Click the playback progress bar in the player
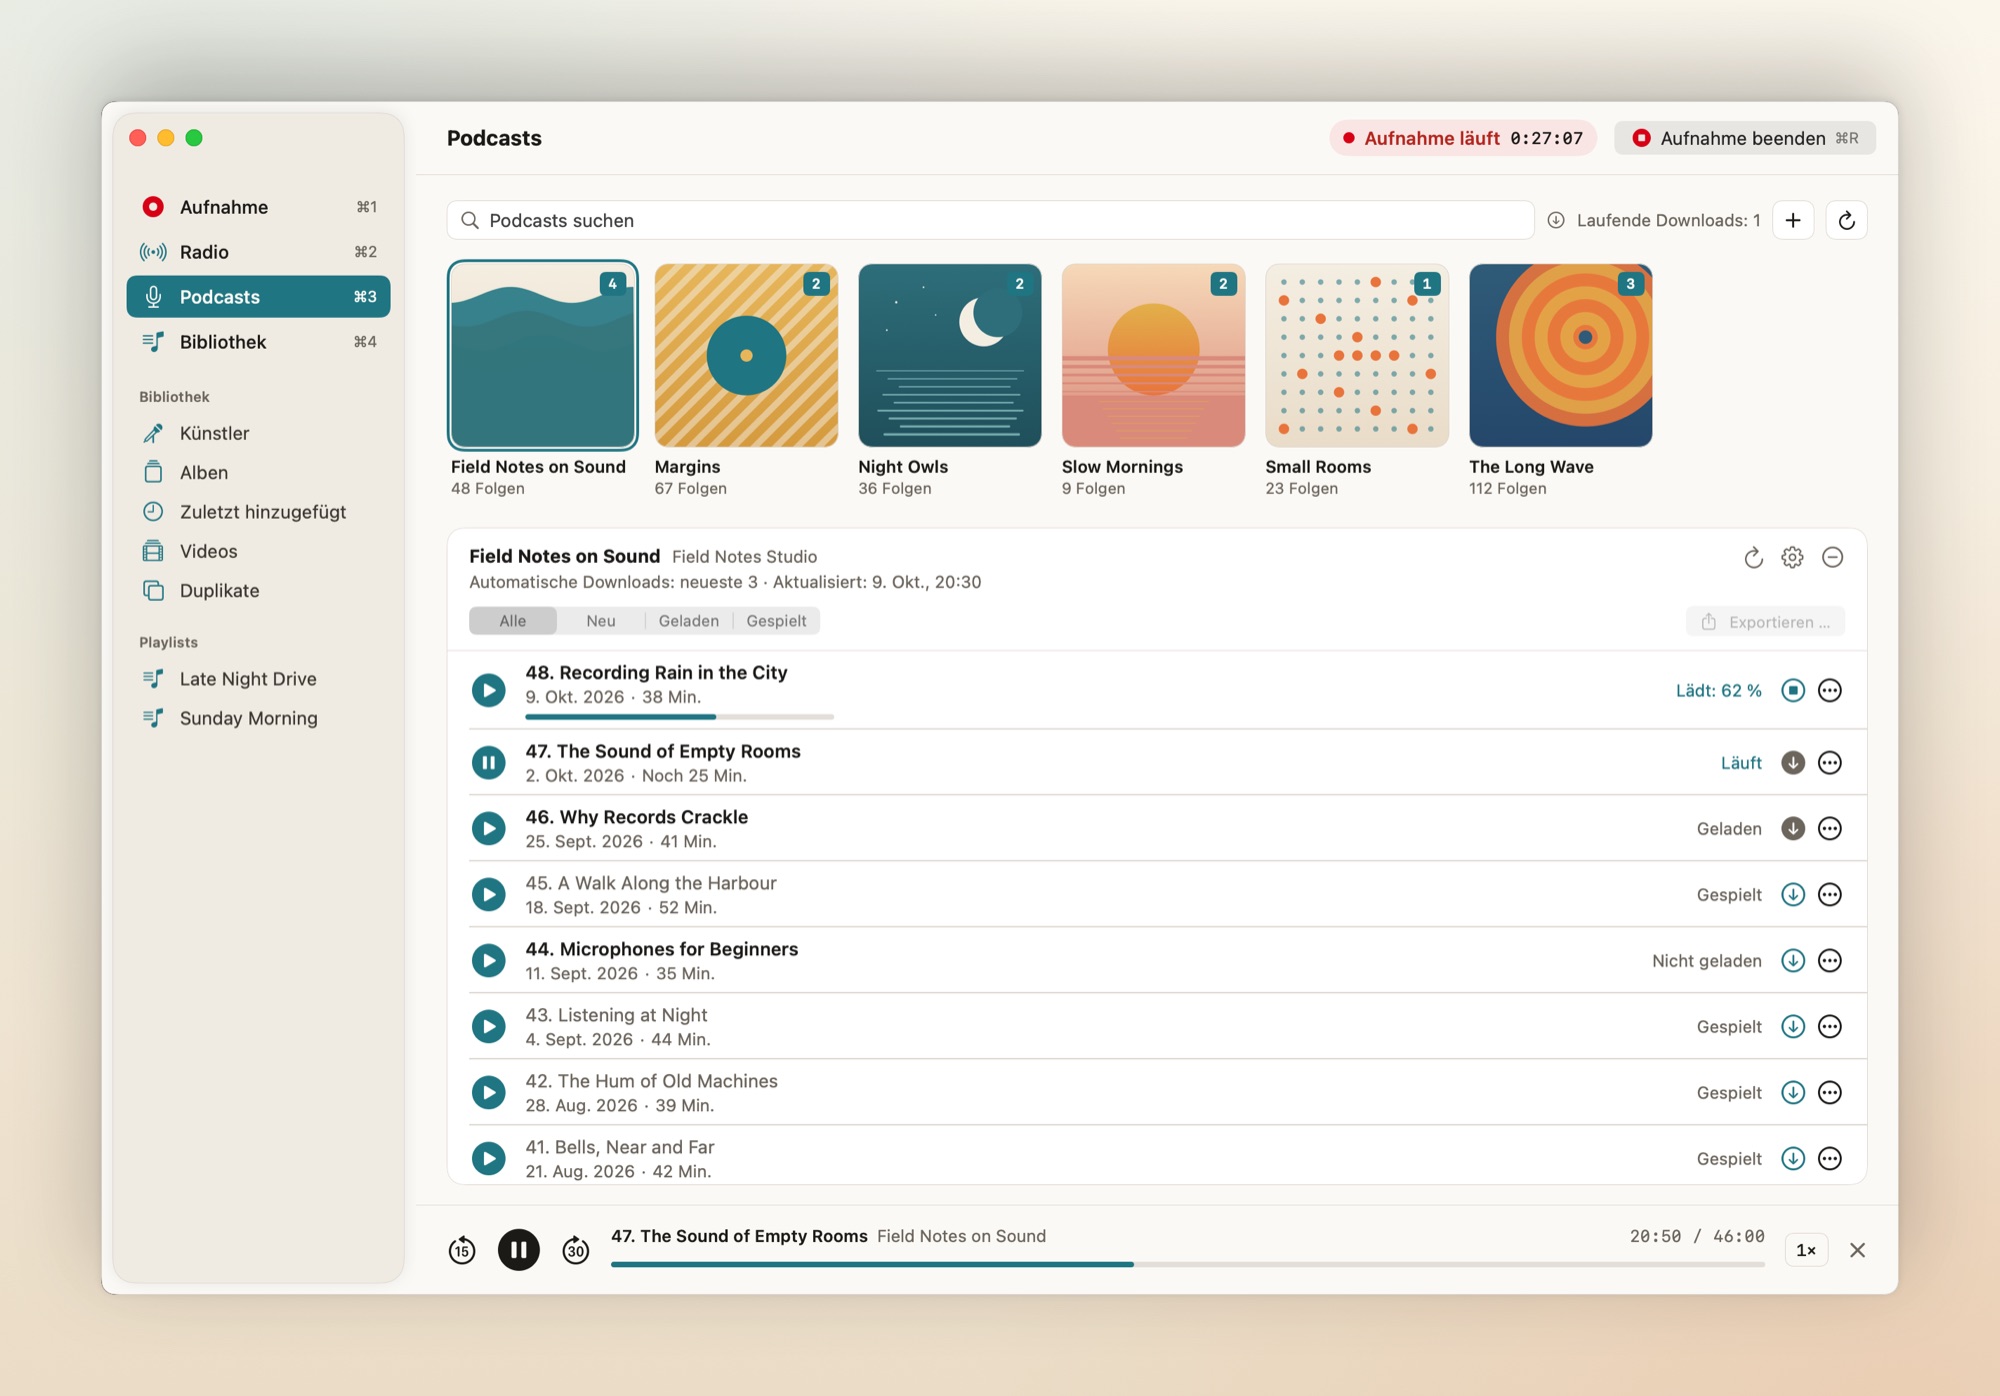This screenshot has height=1396, width=2000. coord(1188,1265)
